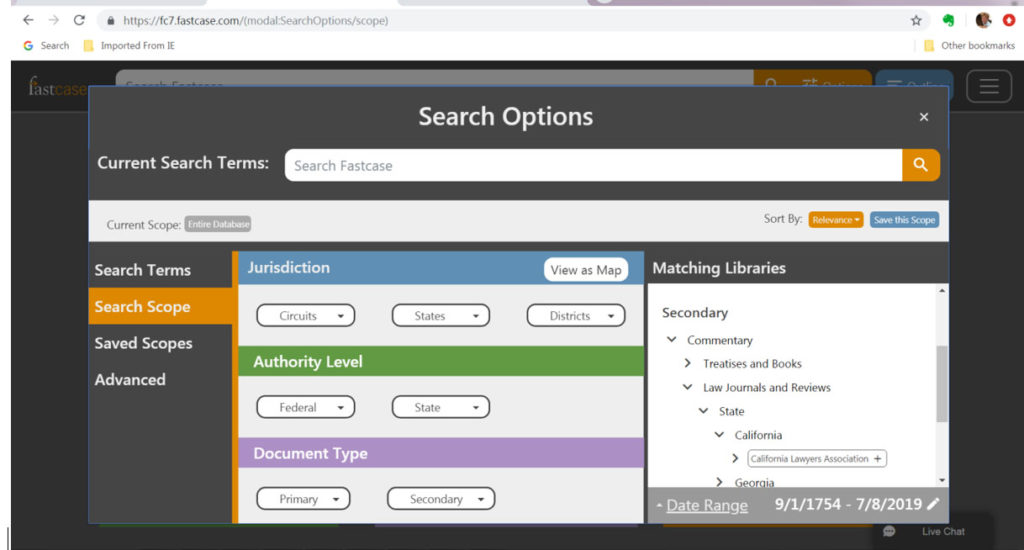Click the Authority Level section header
Screen dimensions: 1024x550
[441, 361]
